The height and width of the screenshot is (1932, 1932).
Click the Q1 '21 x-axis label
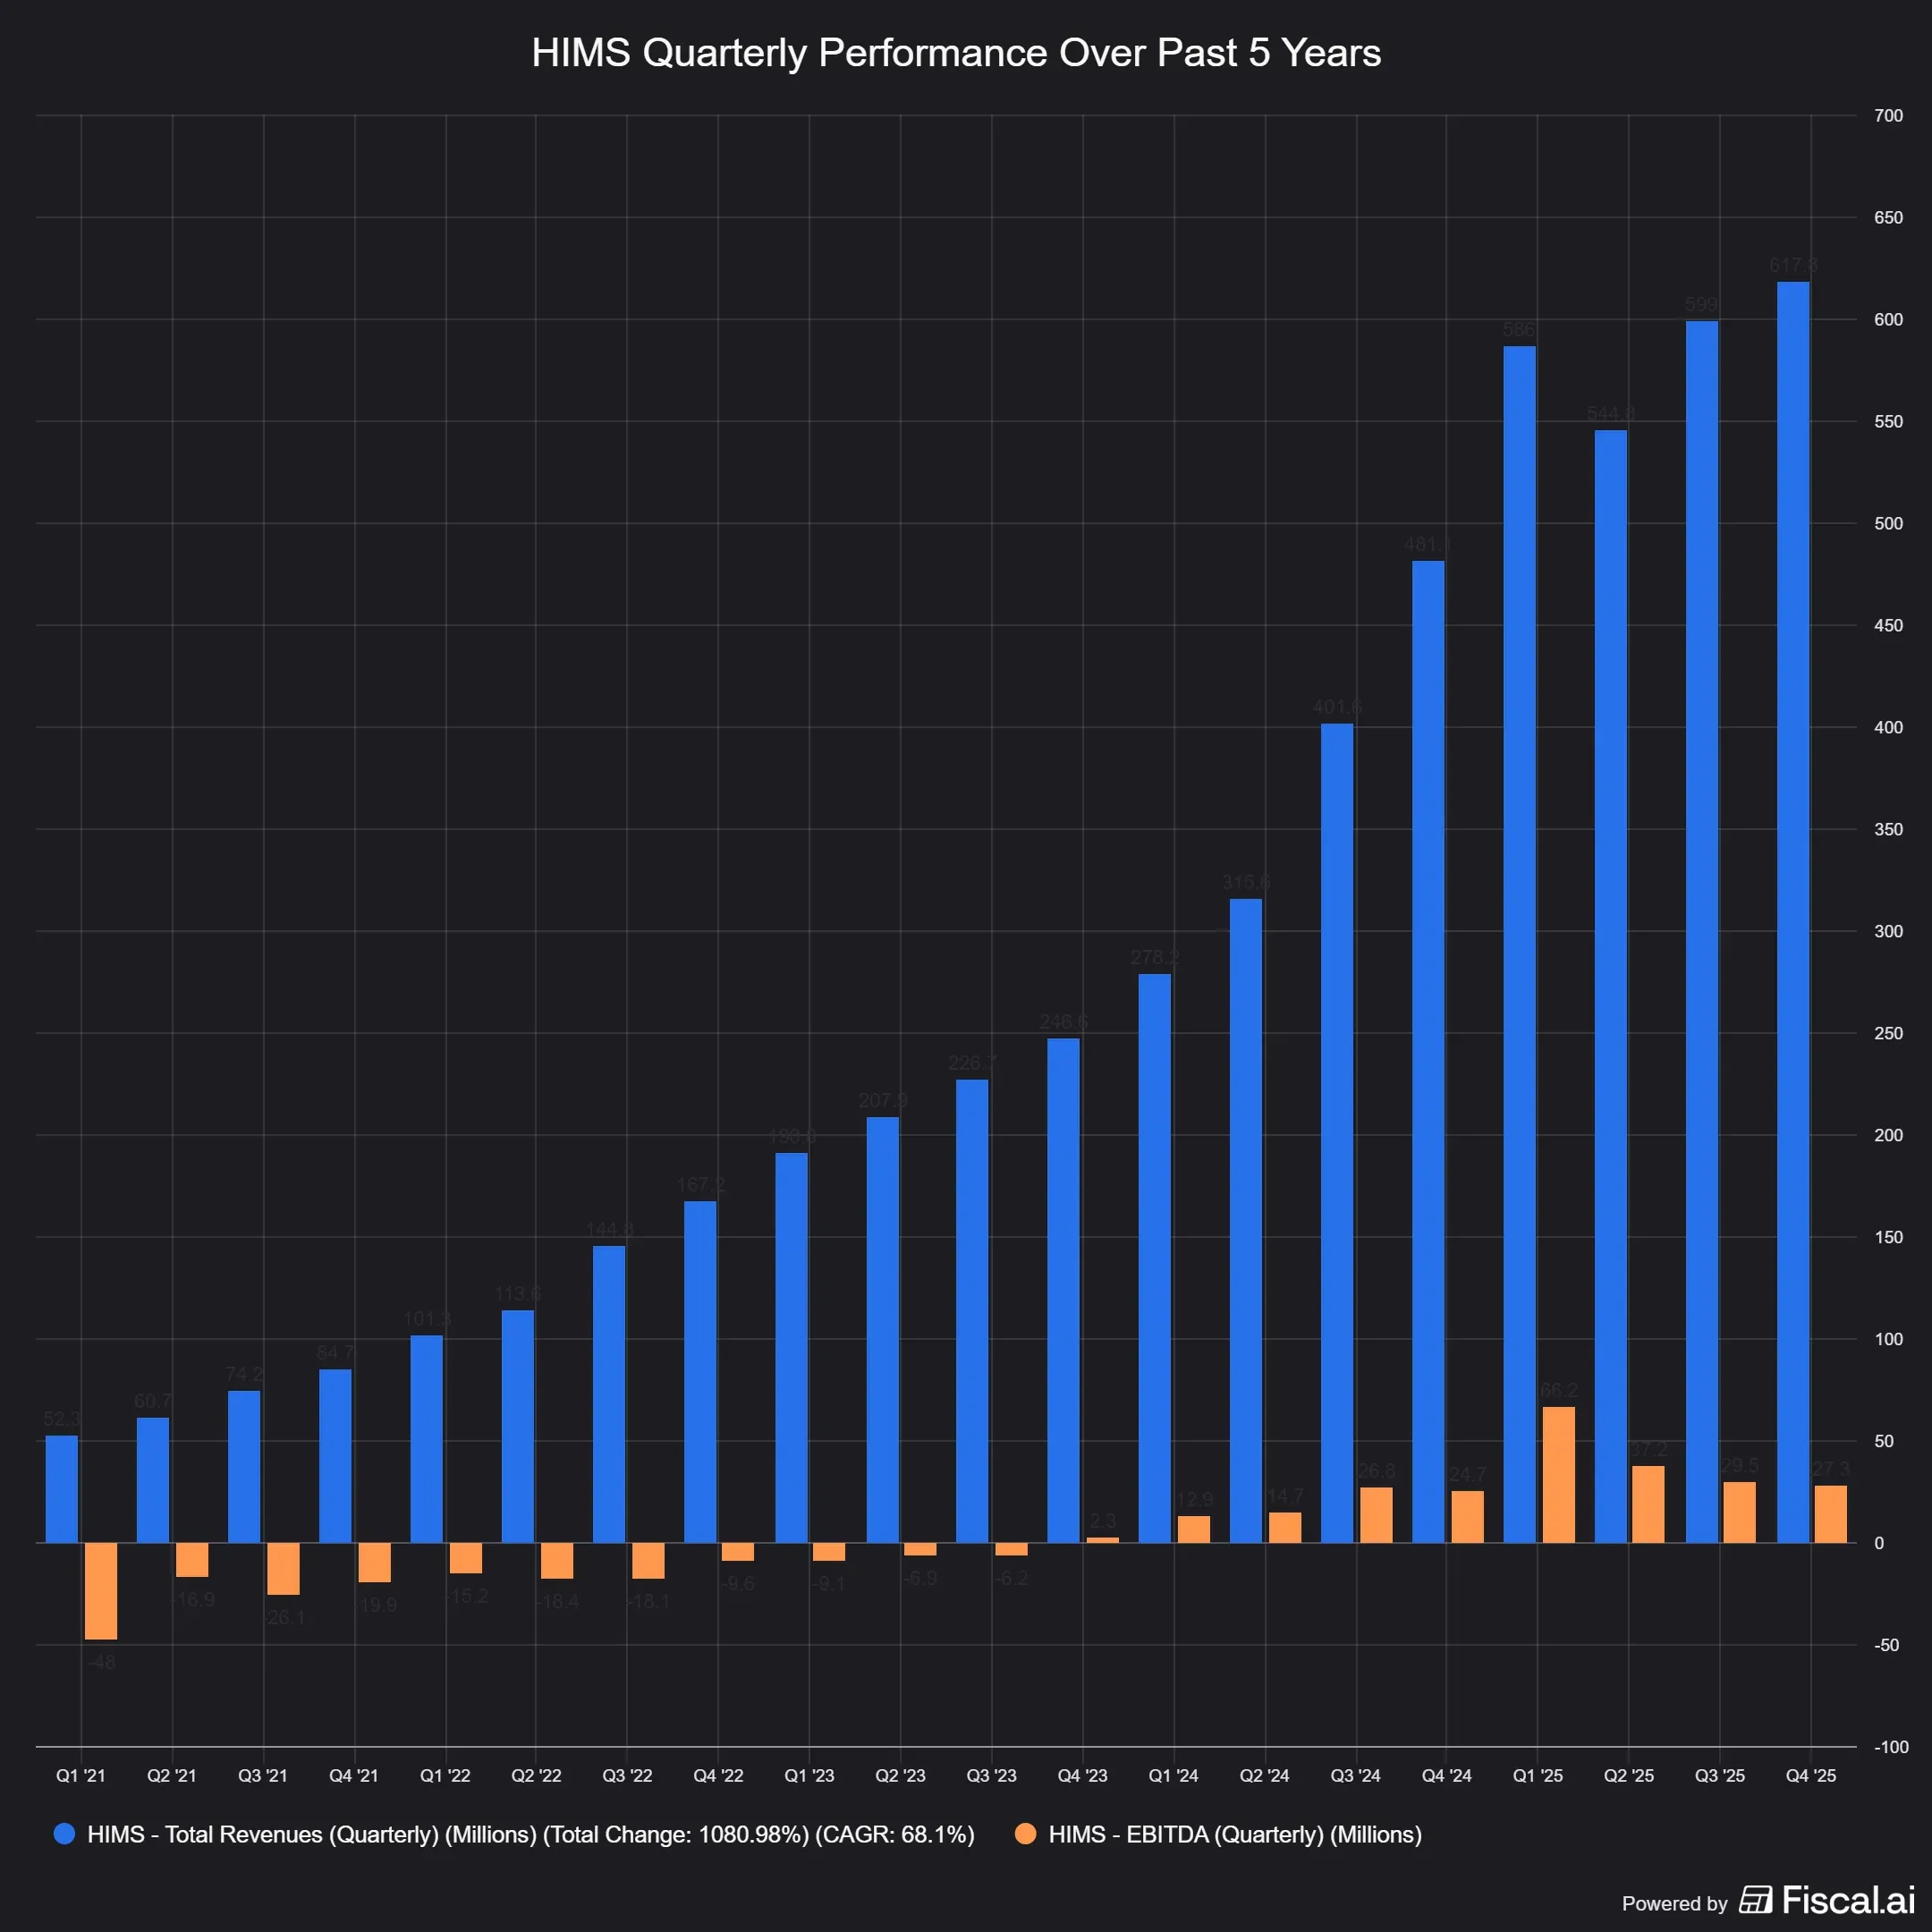point(81,1775)
